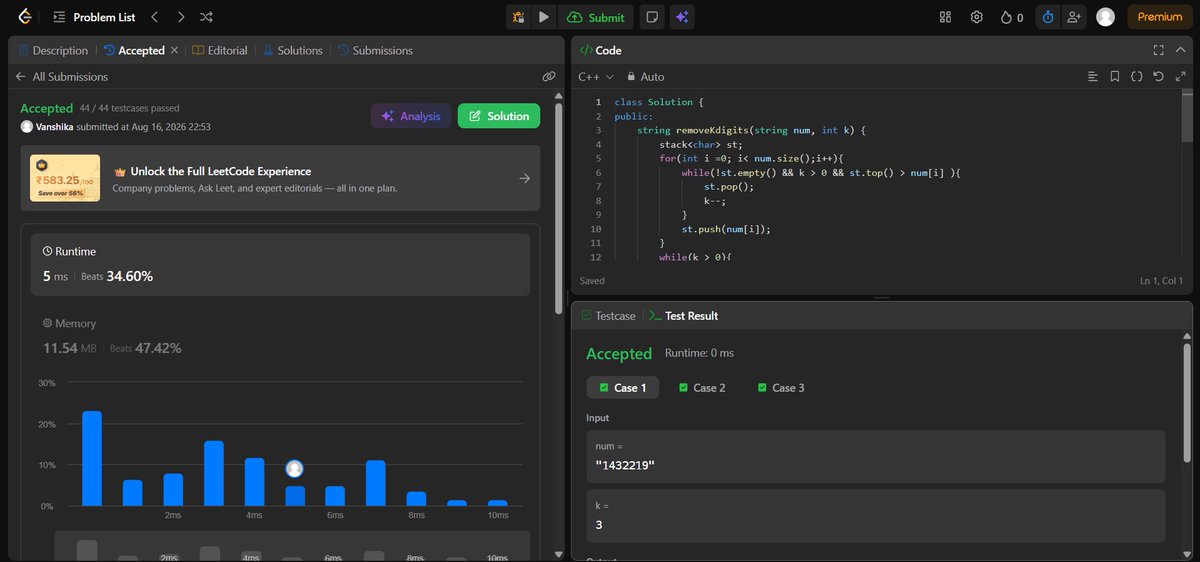Toggle the timer stopwatch icon
Image resolution: width=1200 pixels, height=562 pixels.
1048,17
